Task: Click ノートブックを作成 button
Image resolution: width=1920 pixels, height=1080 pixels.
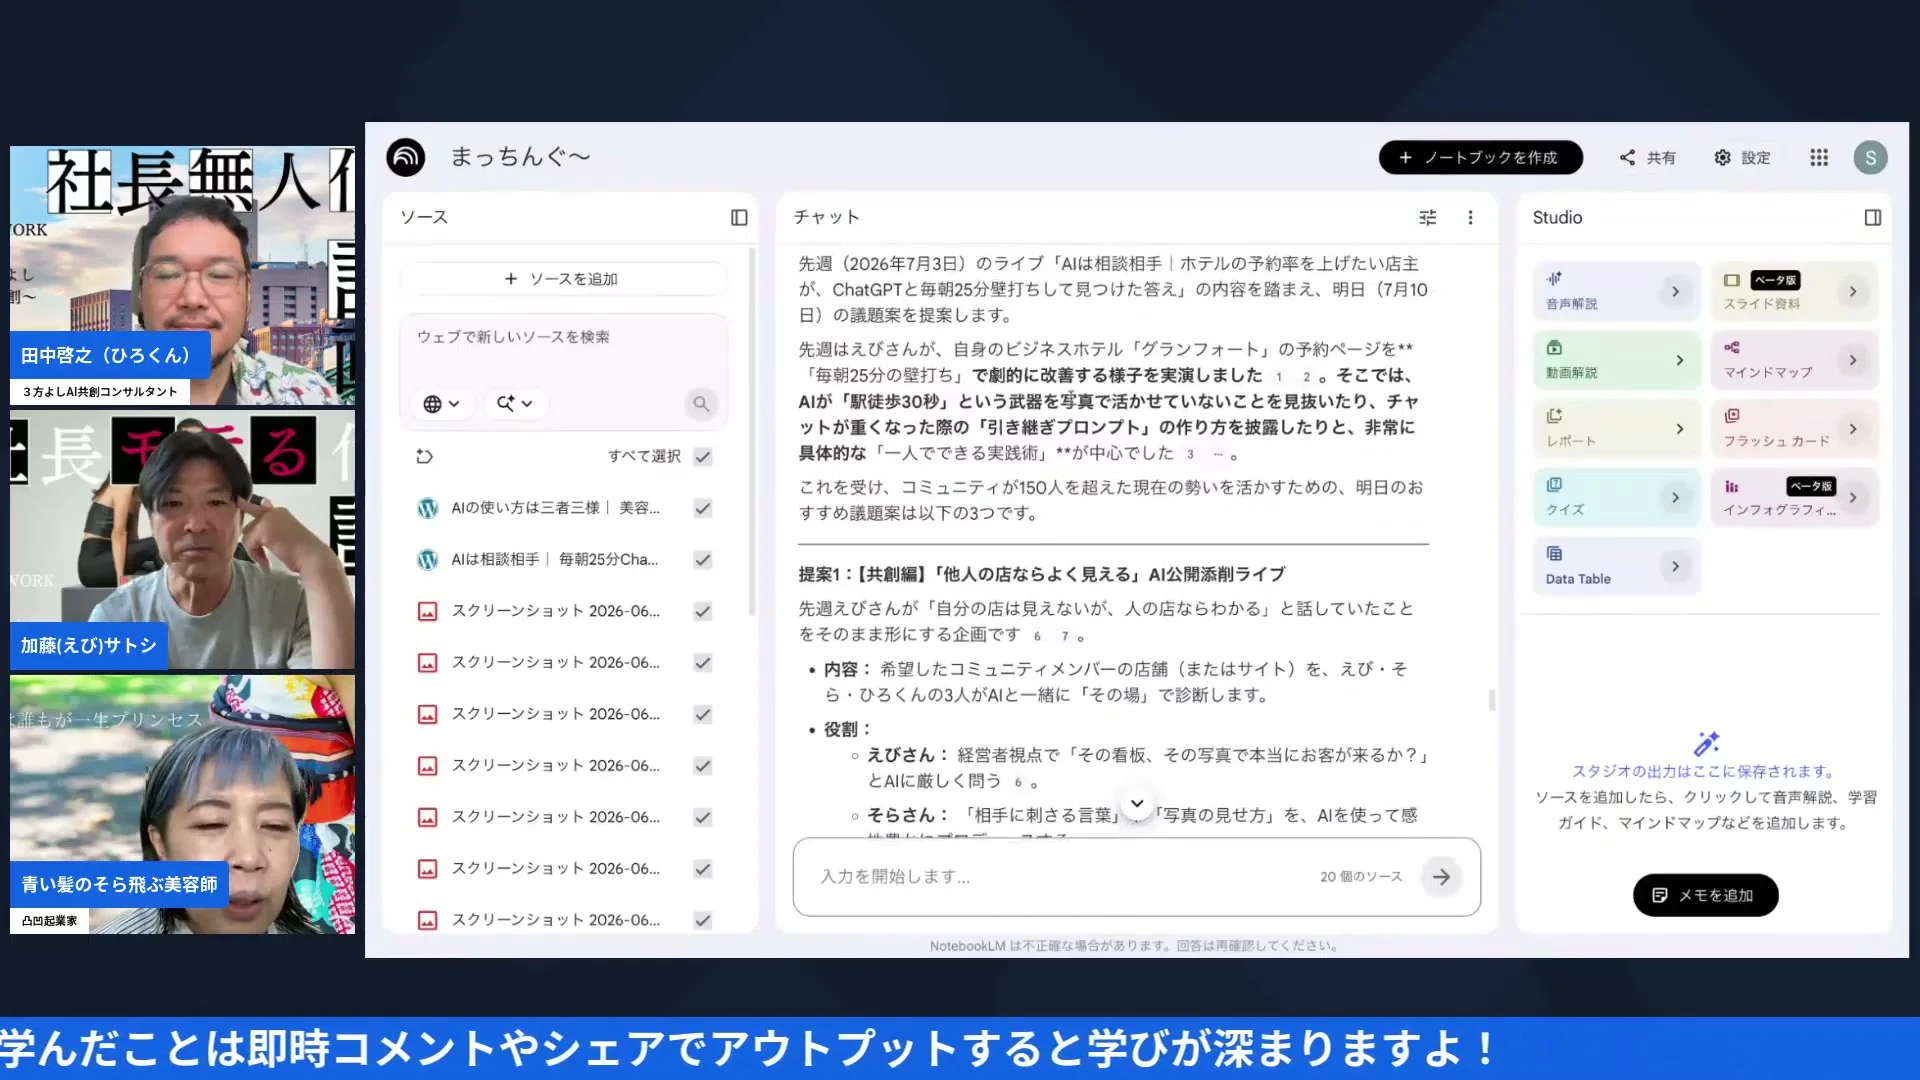Action: (1480, 158)
